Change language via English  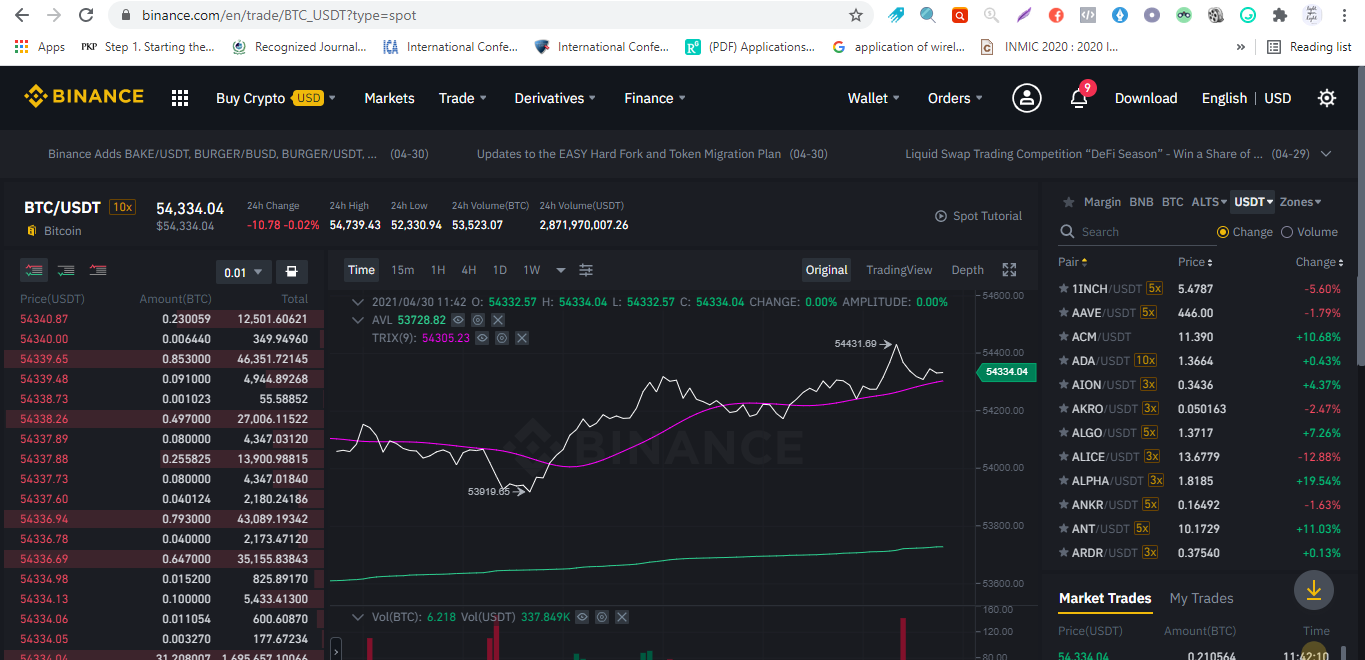(x=1225, y=98)
